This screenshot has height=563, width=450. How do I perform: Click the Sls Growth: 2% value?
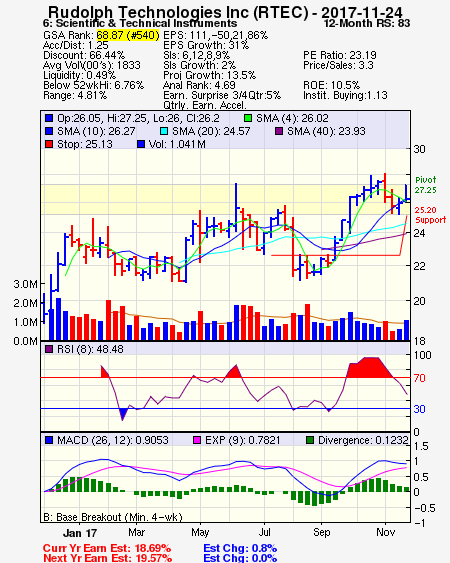coord(199,65)
